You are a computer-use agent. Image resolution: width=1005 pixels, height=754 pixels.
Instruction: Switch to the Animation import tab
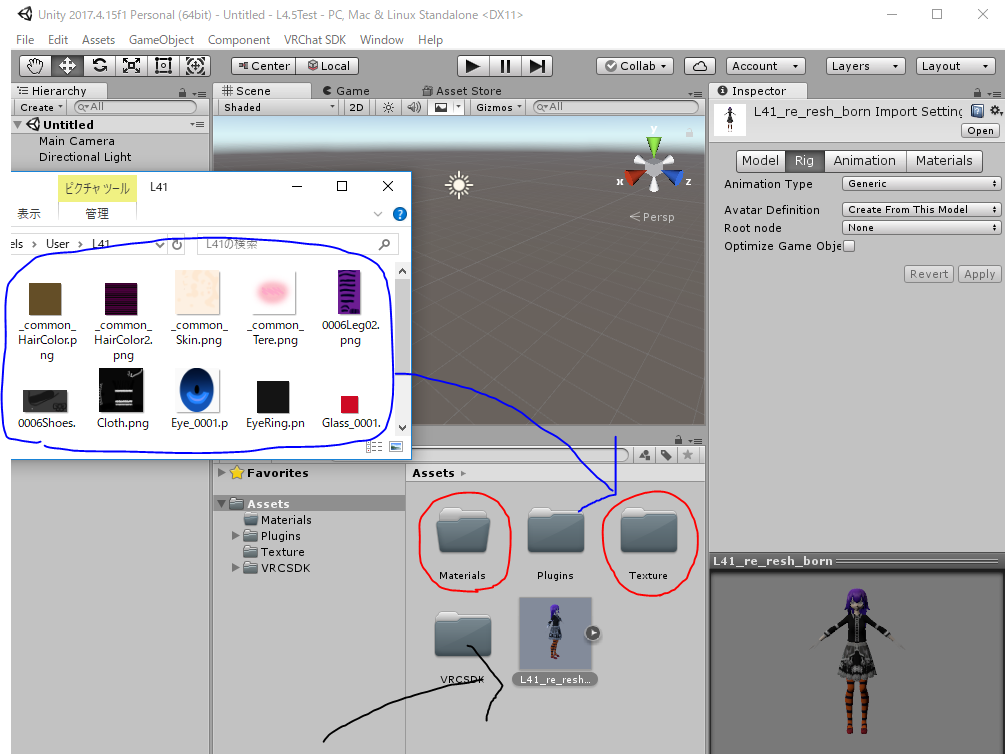pos(865,161)
